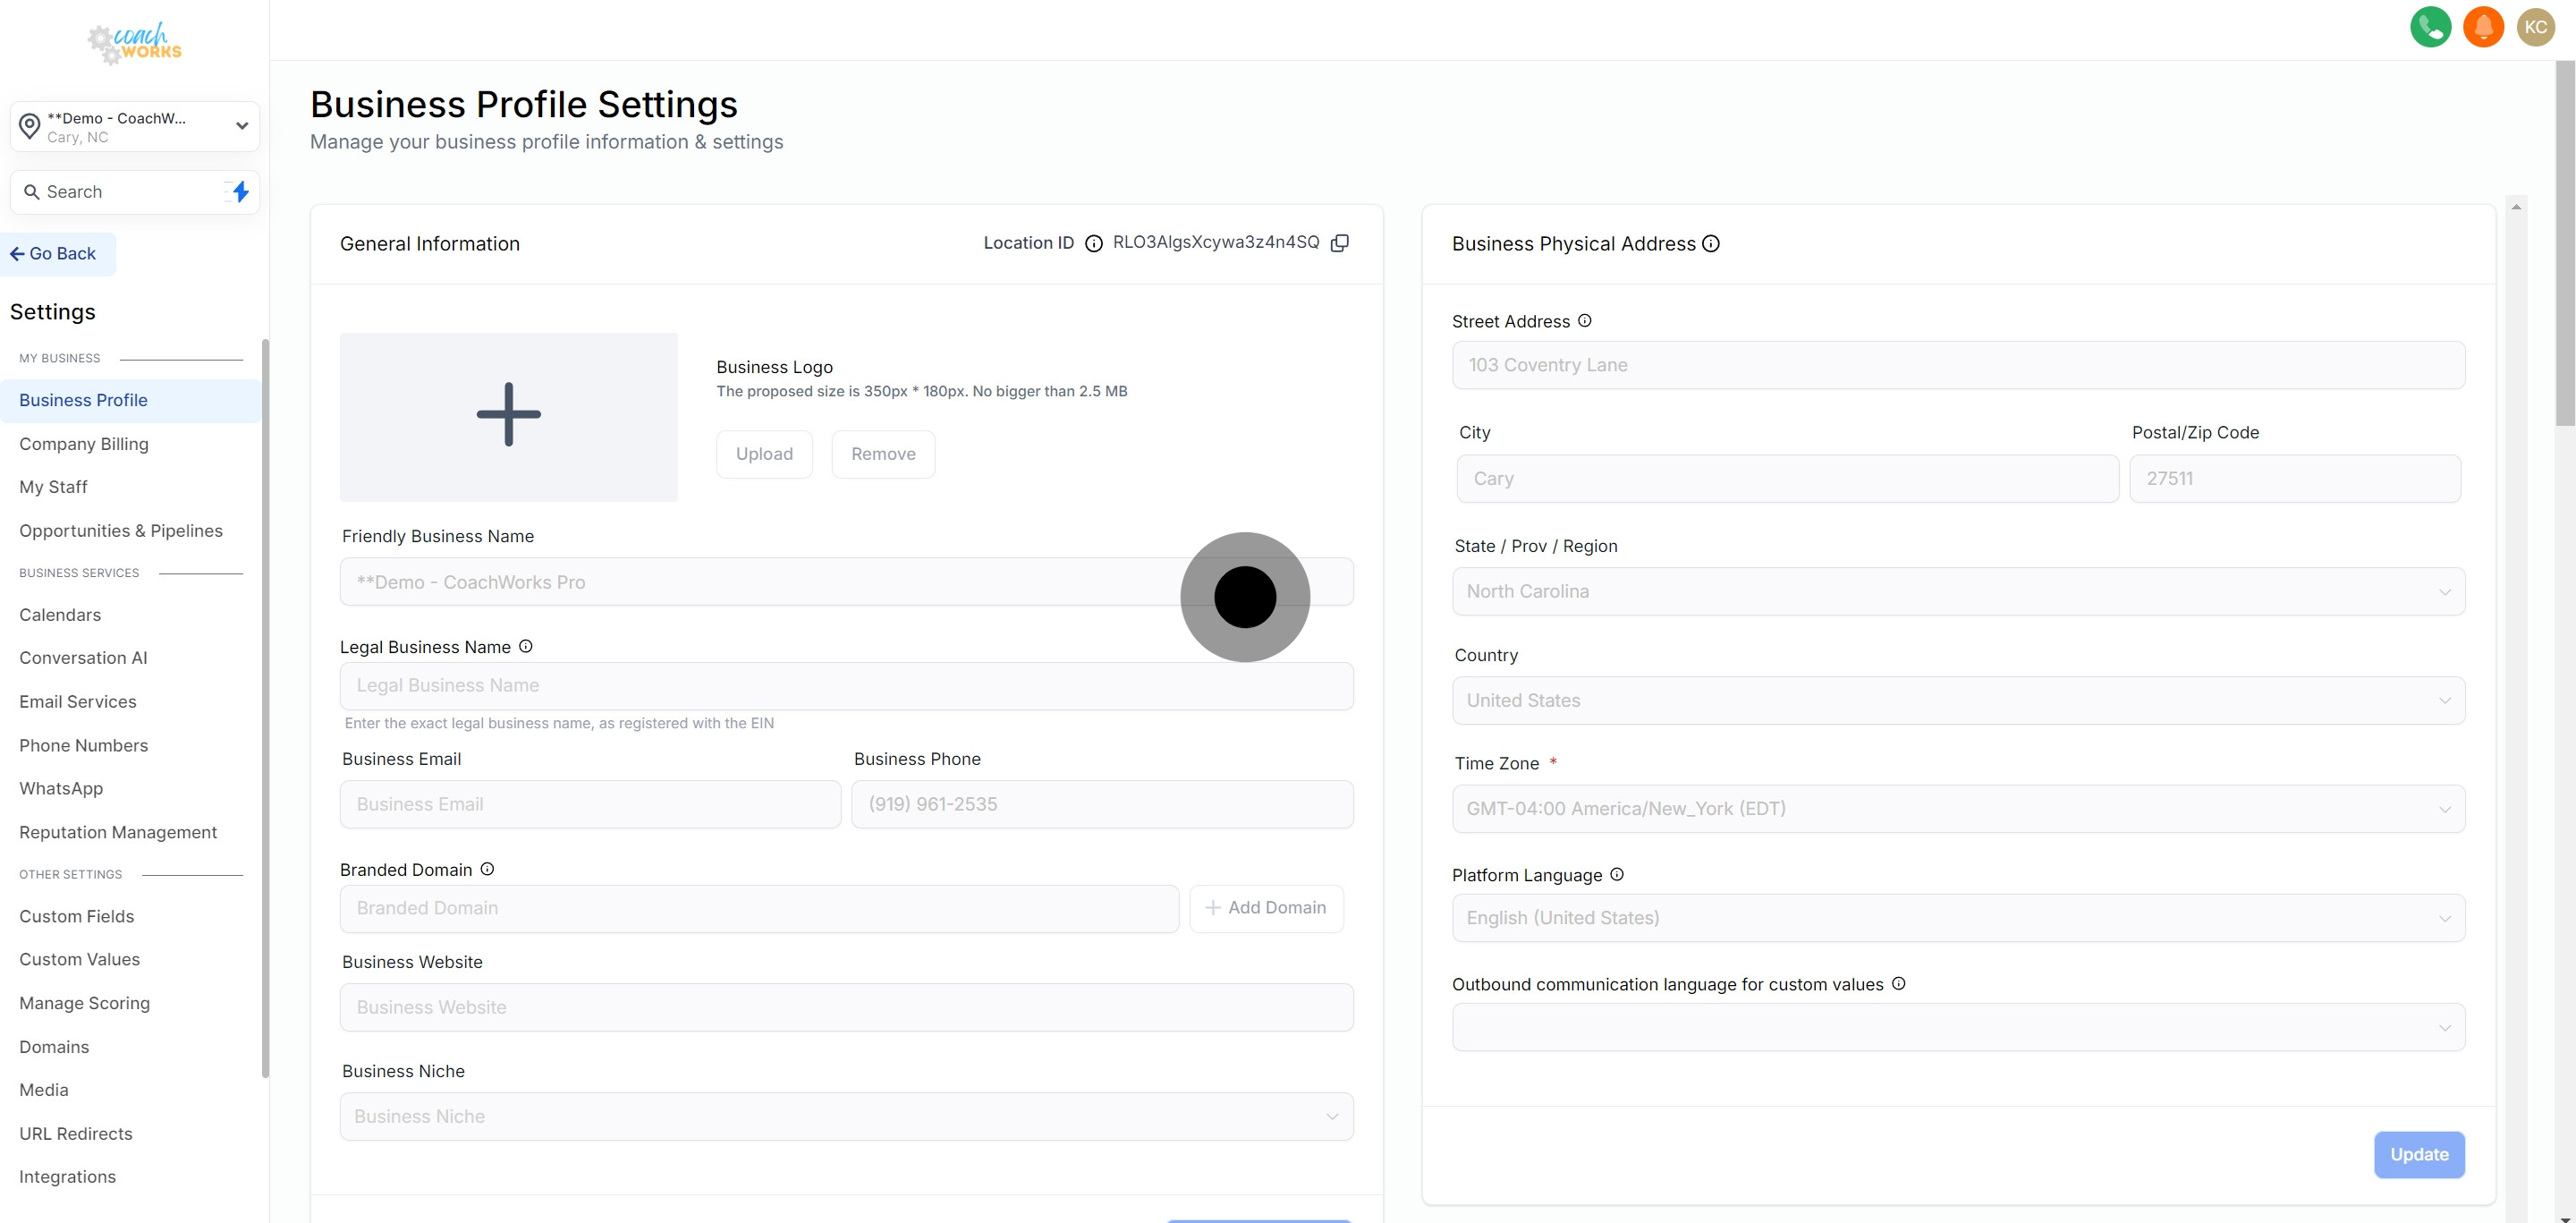The height and width of the screenshot is (1223, 2576).
Task: Click the Business Email input field
Action: tap(590, 804)
